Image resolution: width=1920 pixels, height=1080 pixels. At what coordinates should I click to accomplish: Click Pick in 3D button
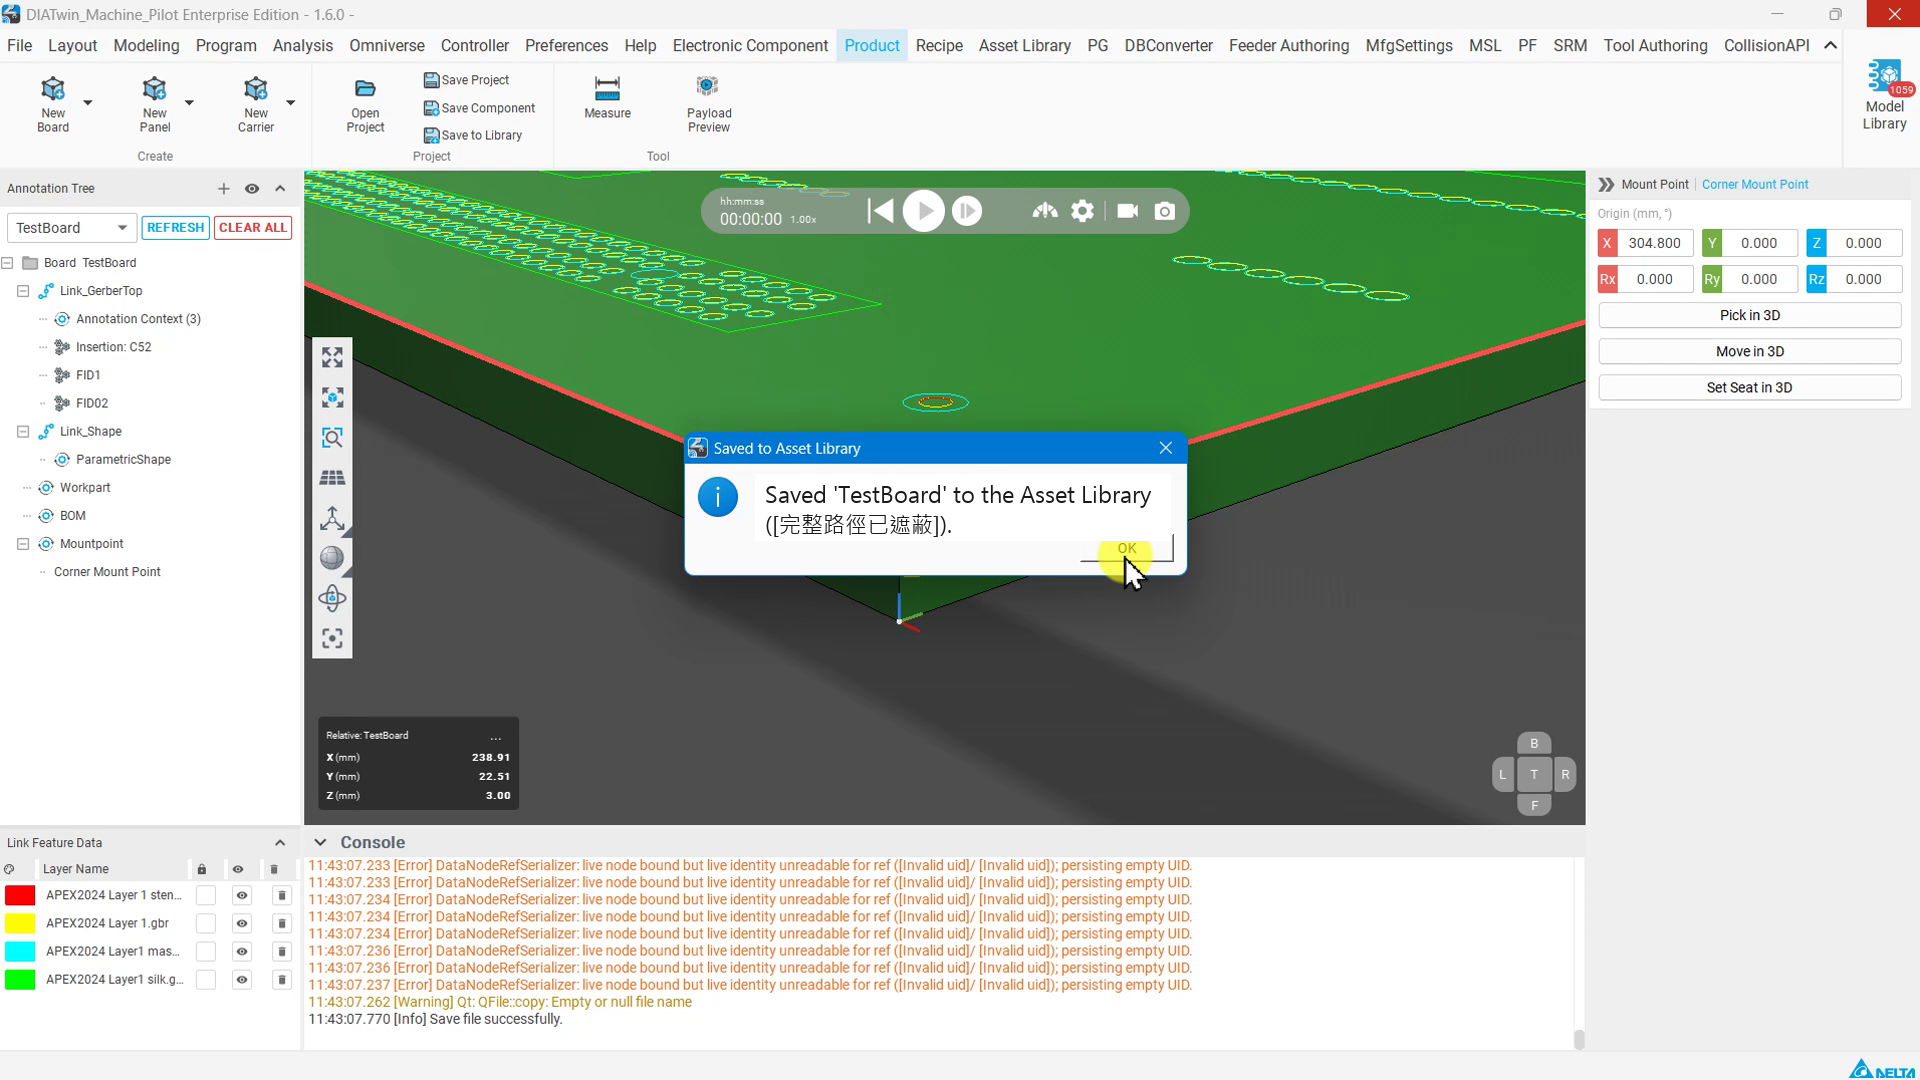(1749, 316)
